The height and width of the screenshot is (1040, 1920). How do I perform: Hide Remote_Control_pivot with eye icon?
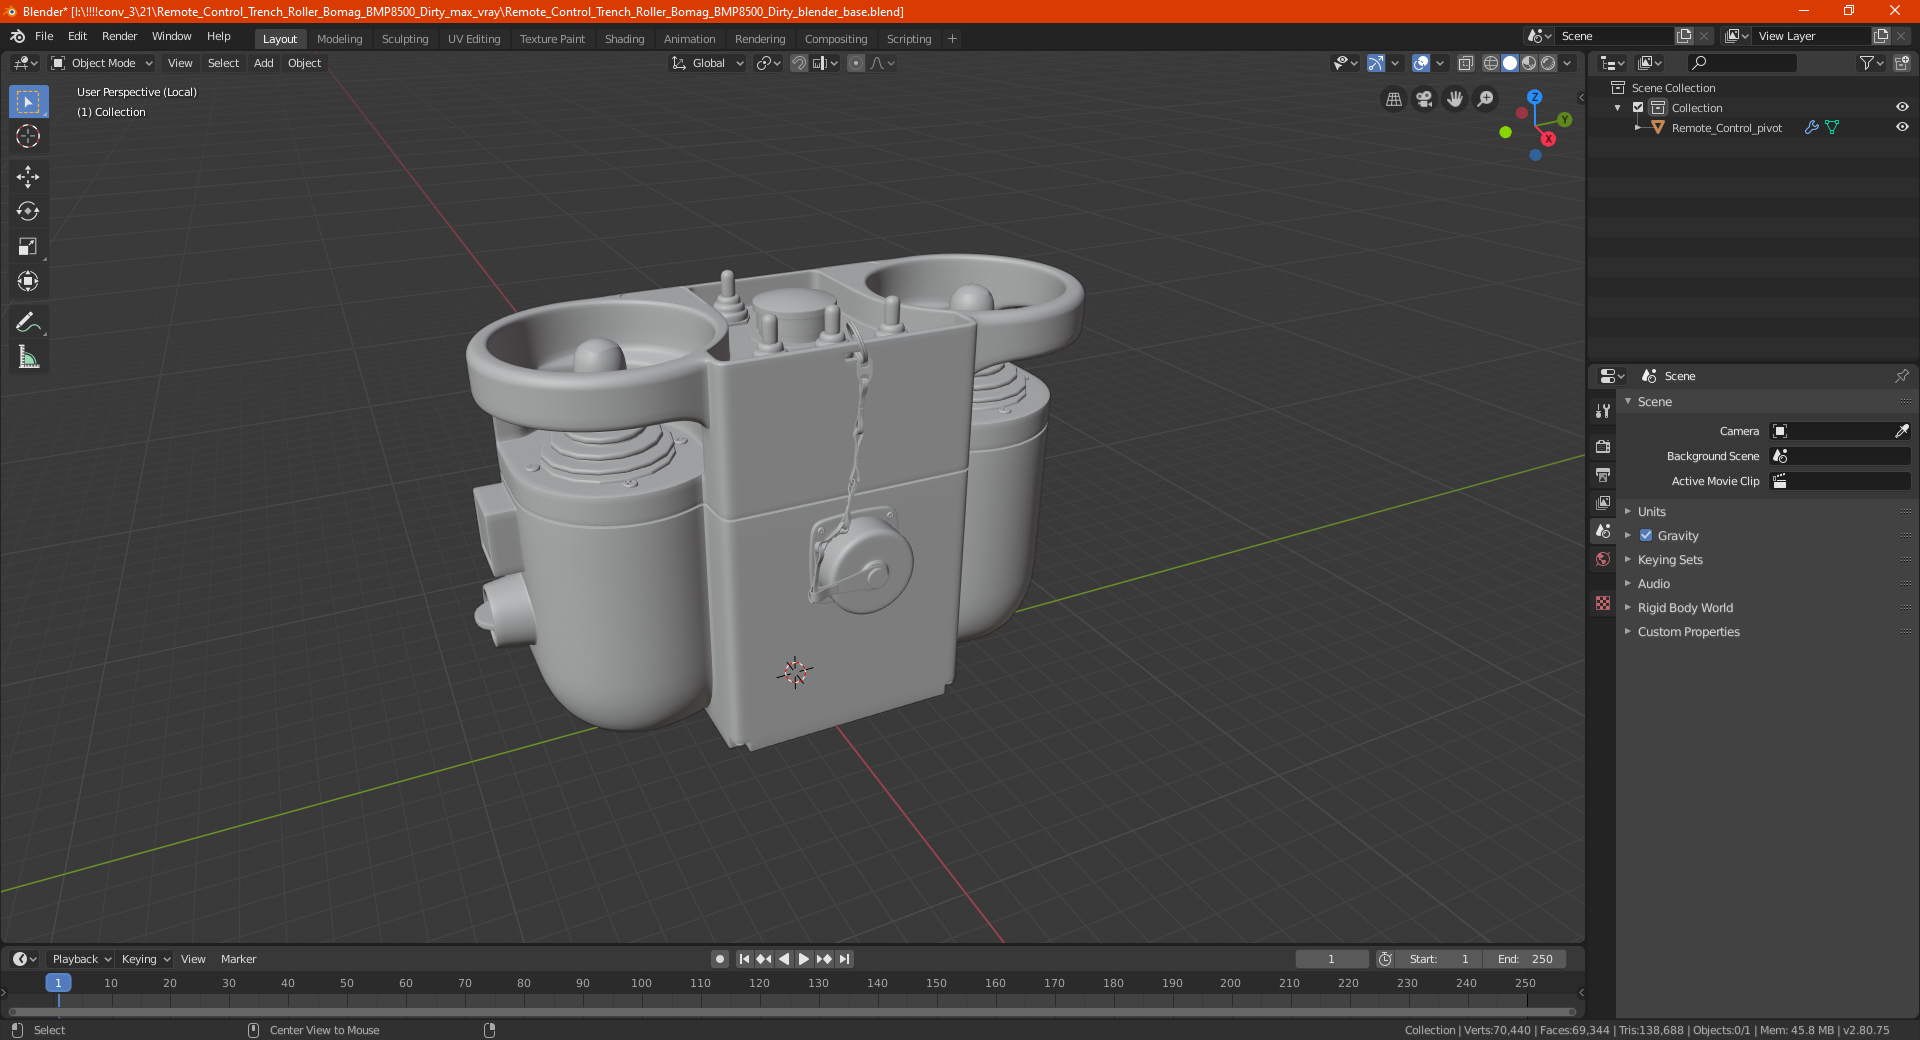tap(1902, 128)
